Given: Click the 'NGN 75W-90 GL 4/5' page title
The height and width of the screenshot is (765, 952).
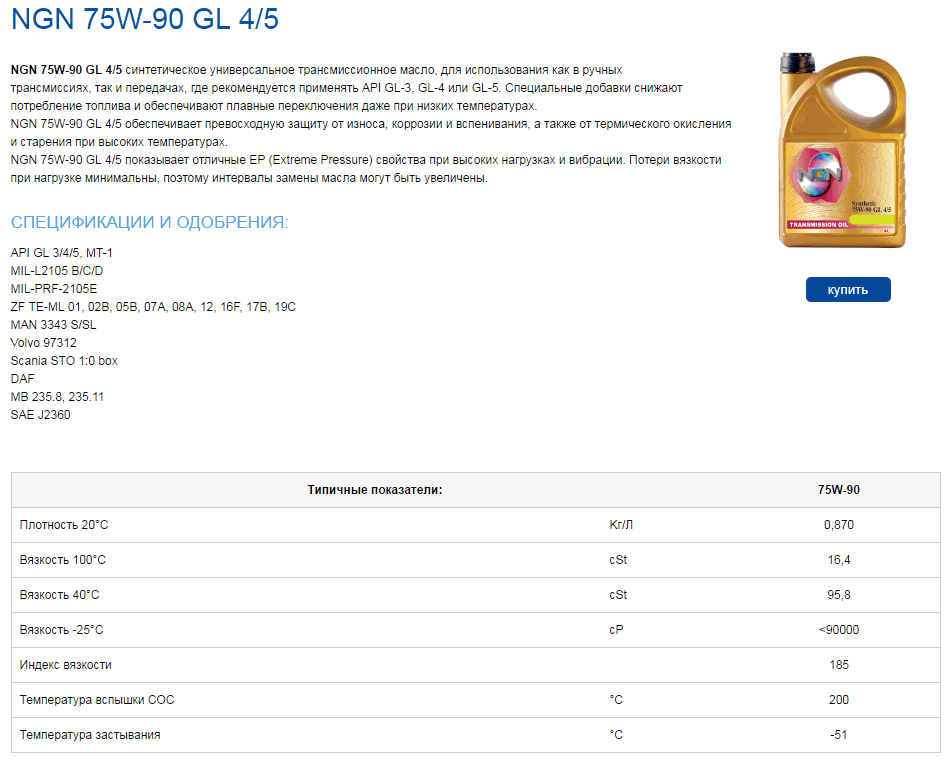Looking at the screenshot, I should [144, 19].
